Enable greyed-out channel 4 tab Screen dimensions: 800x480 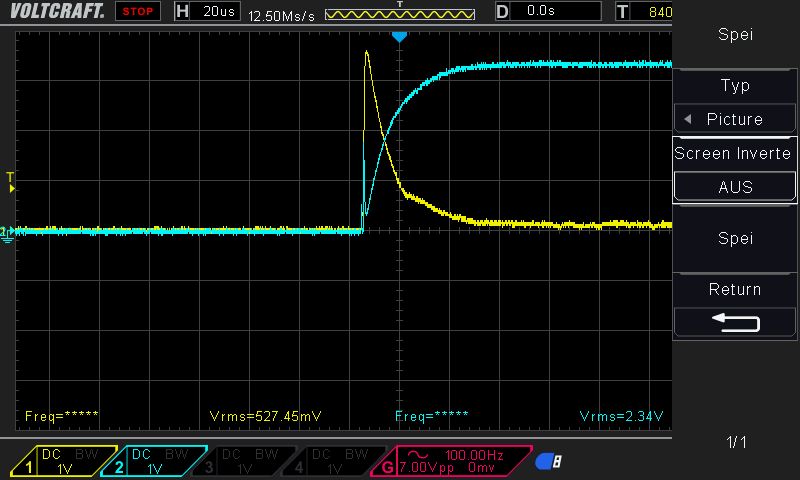coord(334,461)
